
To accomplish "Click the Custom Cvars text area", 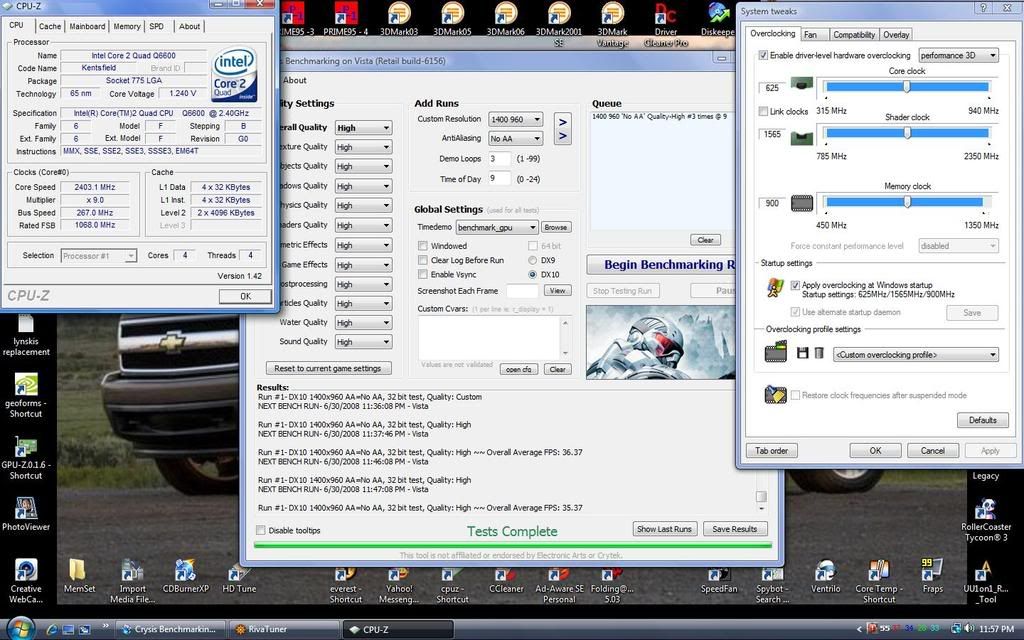I will 490,338.
